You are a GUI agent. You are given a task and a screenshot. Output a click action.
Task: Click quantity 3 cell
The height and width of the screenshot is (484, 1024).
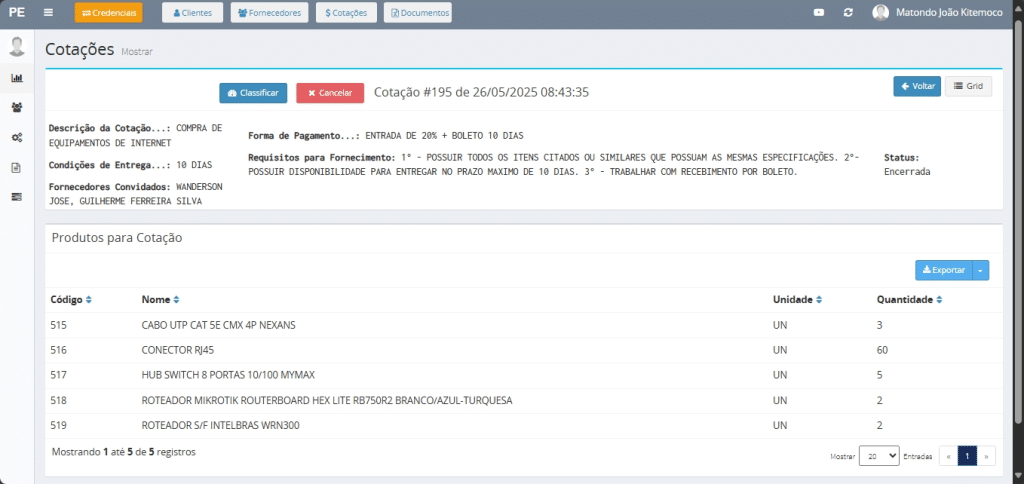(880, 325)
